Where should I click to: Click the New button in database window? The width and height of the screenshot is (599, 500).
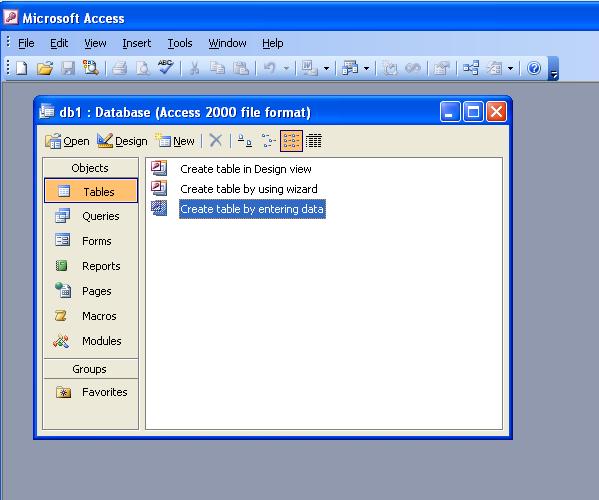click(175, 141)
